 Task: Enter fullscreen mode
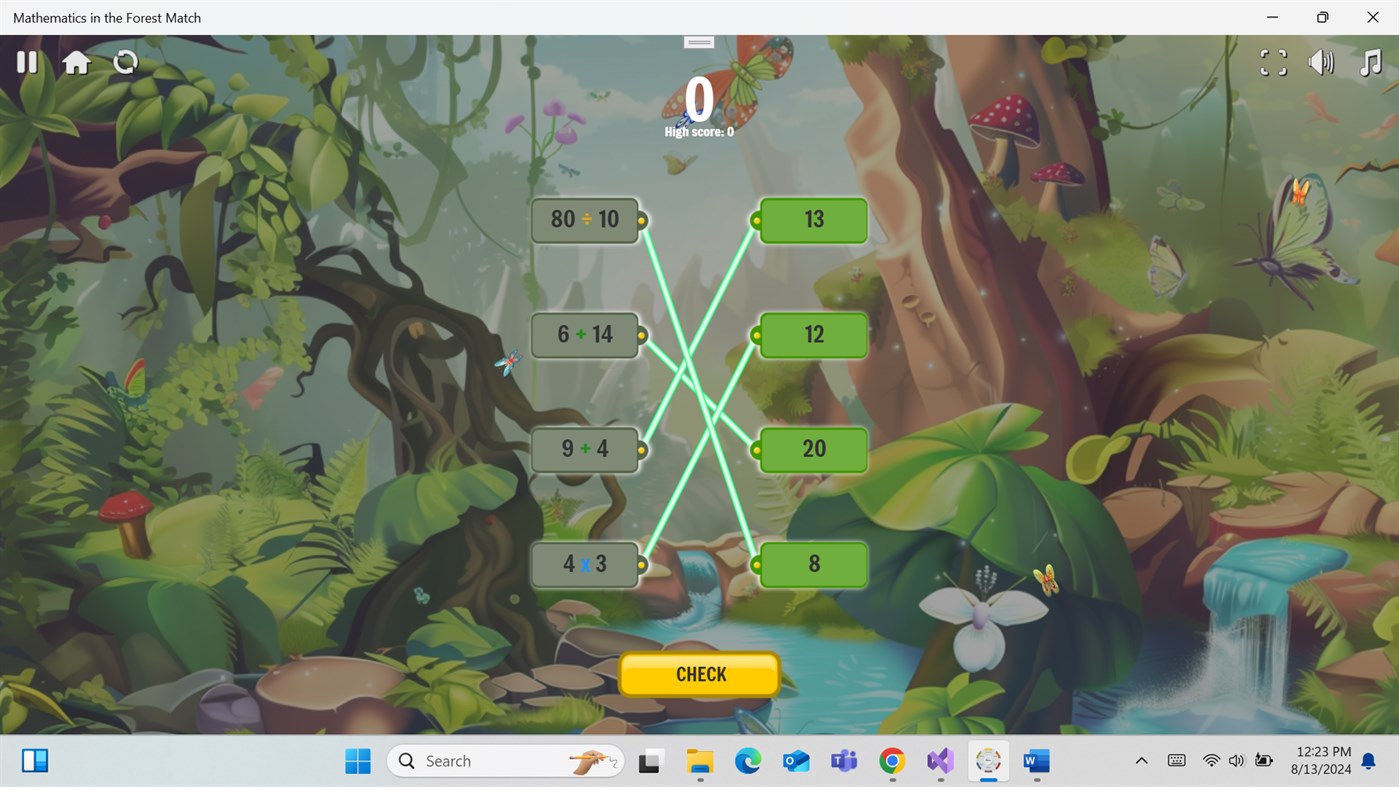1272,62
